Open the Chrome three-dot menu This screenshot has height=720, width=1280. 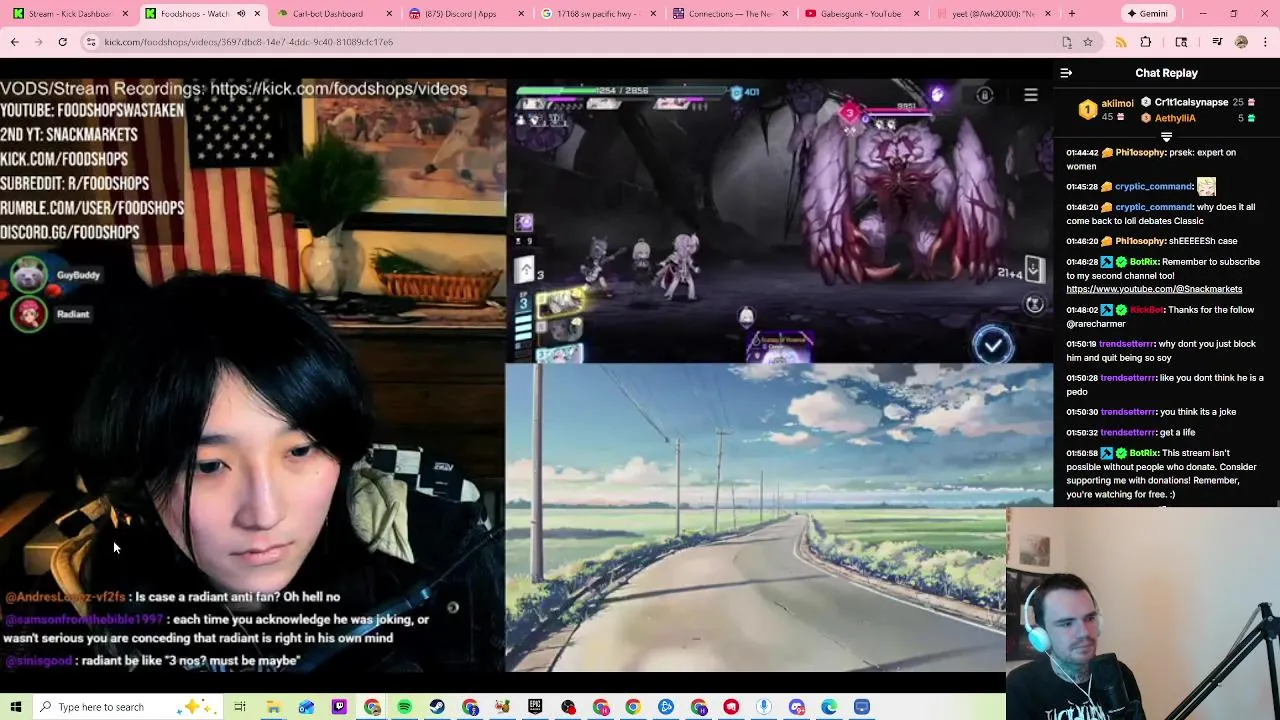1266,42
